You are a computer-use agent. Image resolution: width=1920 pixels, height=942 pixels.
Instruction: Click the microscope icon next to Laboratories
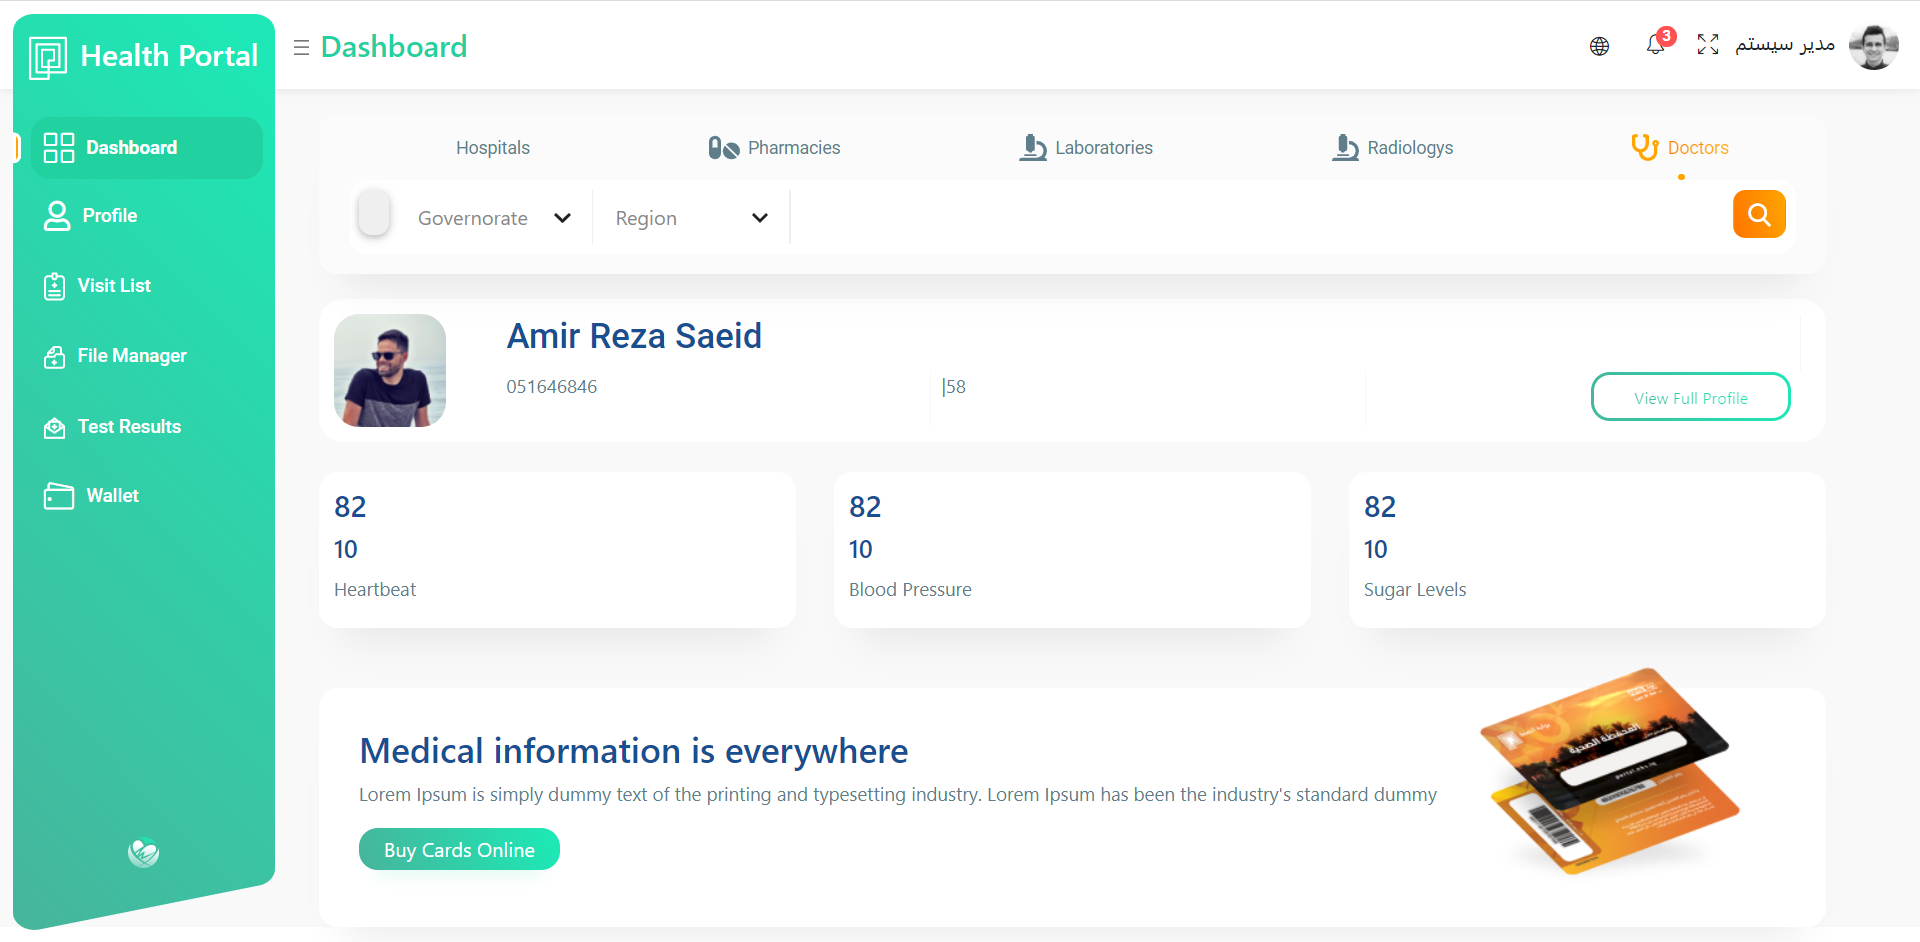pyautogui.click(x=1033, y=148)
